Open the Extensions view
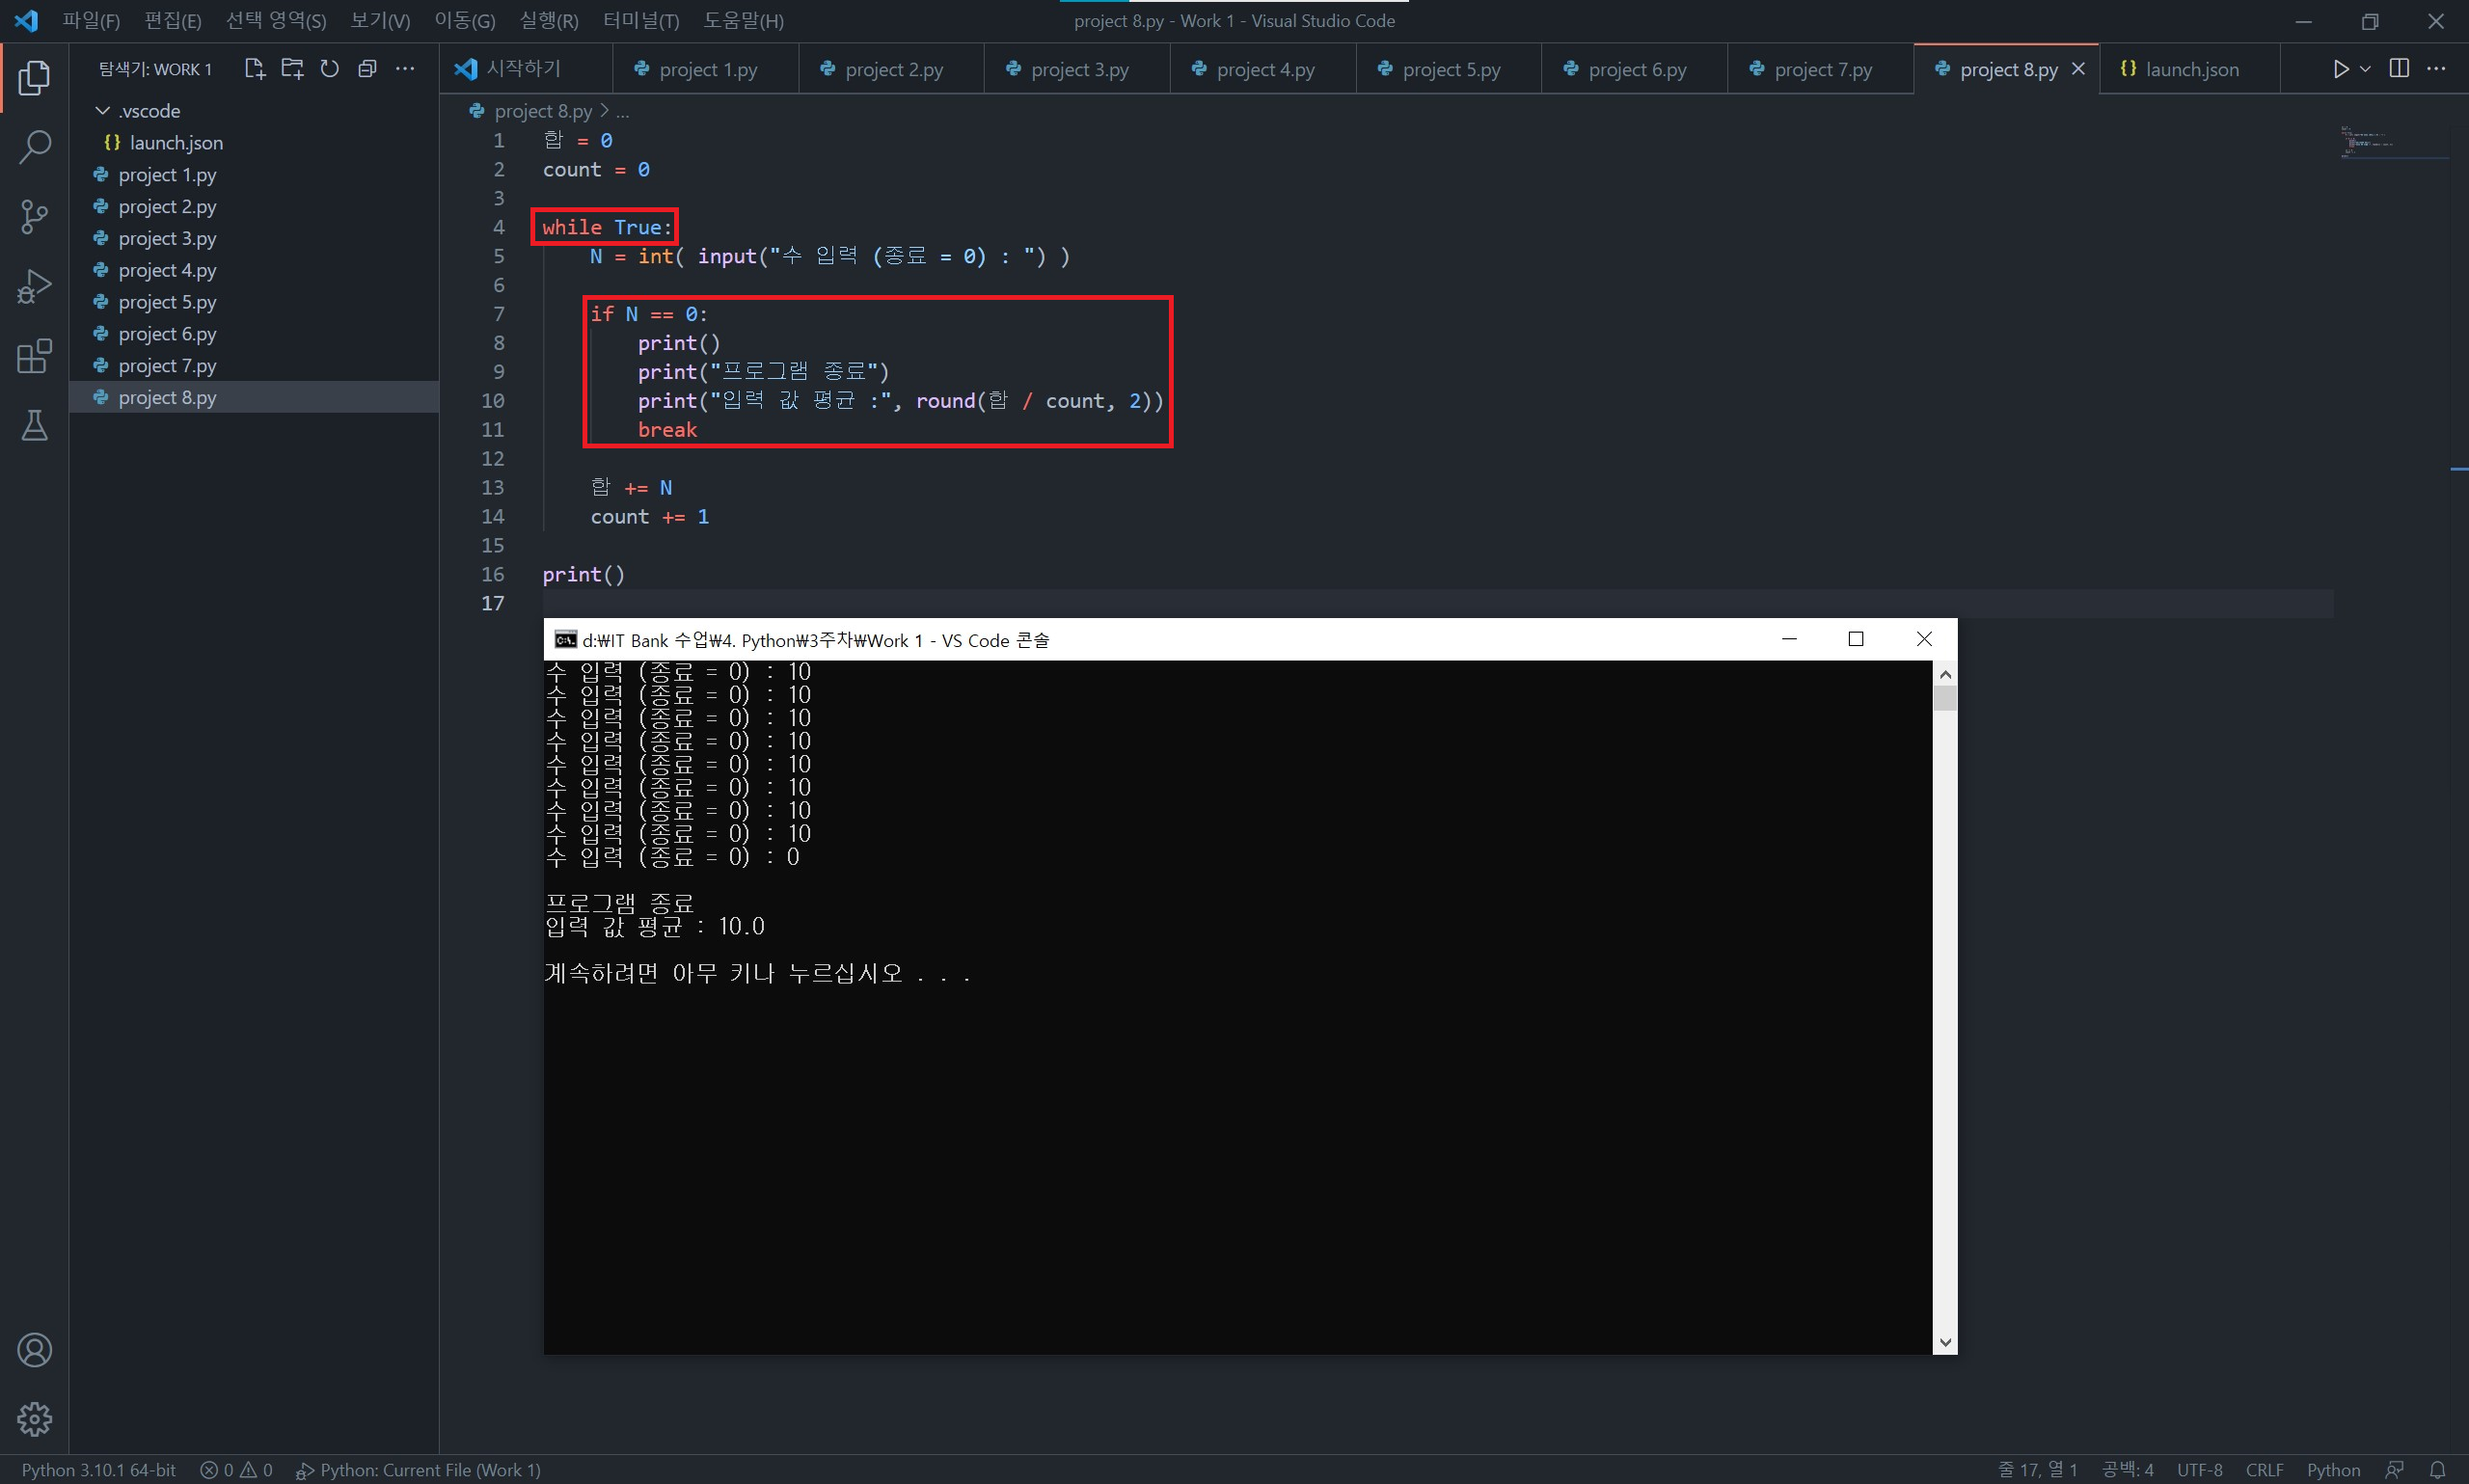This screenshot has width=2469, height=1484. coord(34,356)
